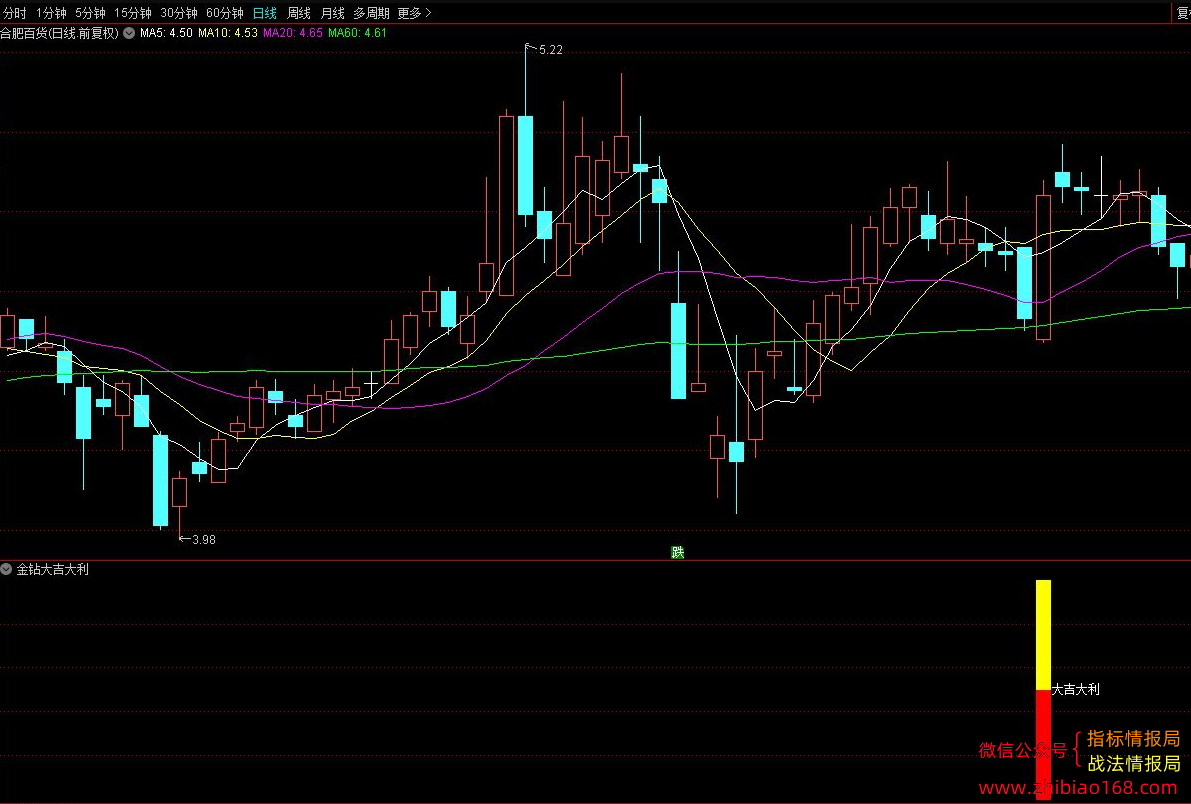Click the large cyan candle above 跌 marker
The width and height of the screenshot is (1191, 804).
(678, 350)
